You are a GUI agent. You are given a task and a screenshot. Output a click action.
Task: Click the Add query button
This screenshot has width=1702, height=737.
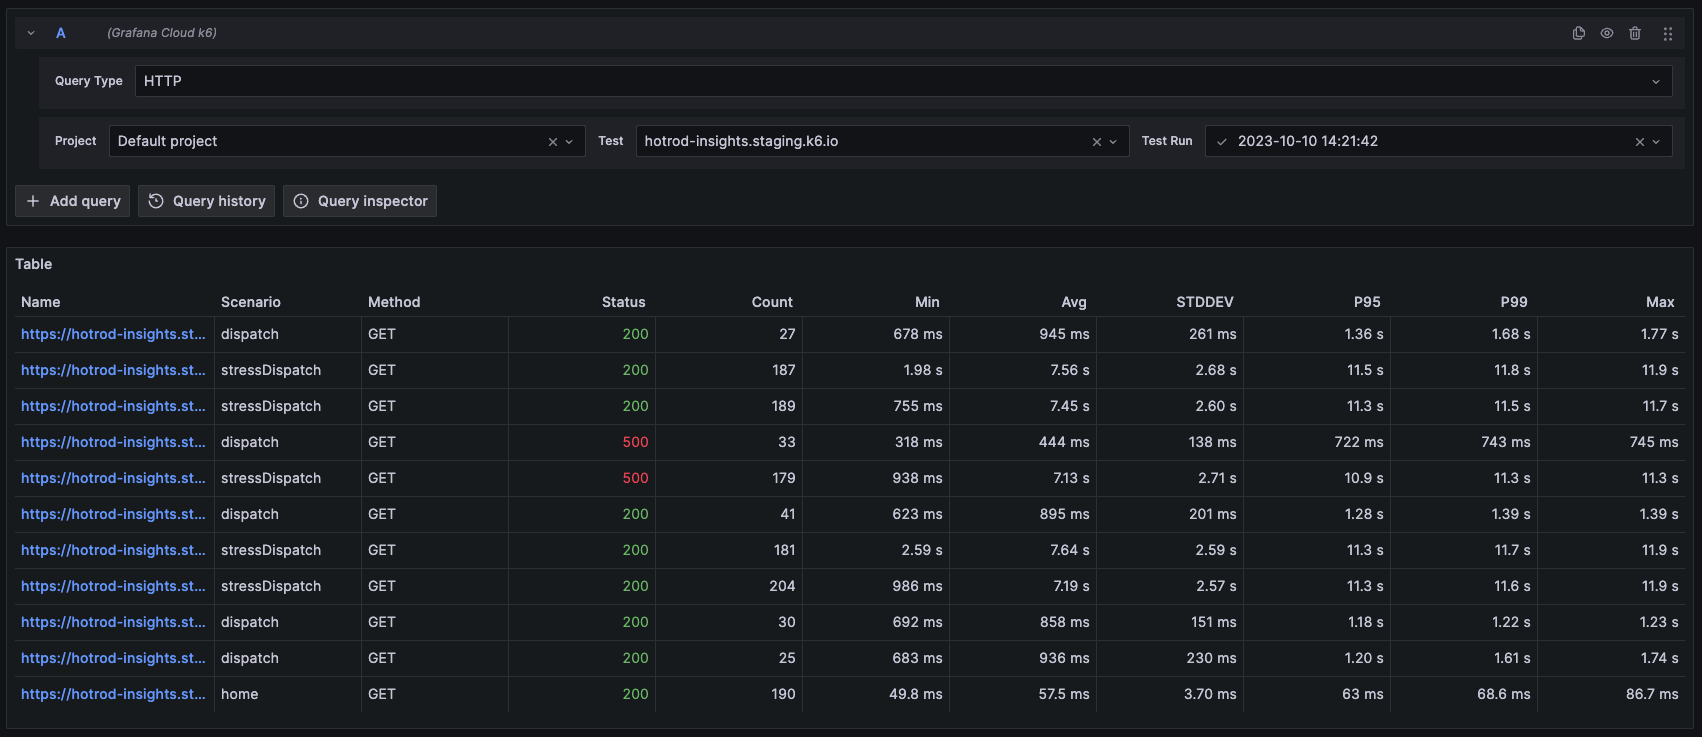(73, 201)
